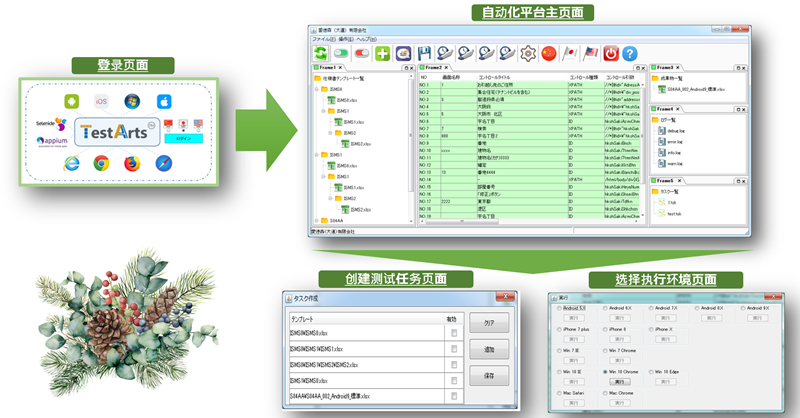This screenshot has height=418, width=800.
Task: Select the Chinese flag language icon
Action: [550, 52]
